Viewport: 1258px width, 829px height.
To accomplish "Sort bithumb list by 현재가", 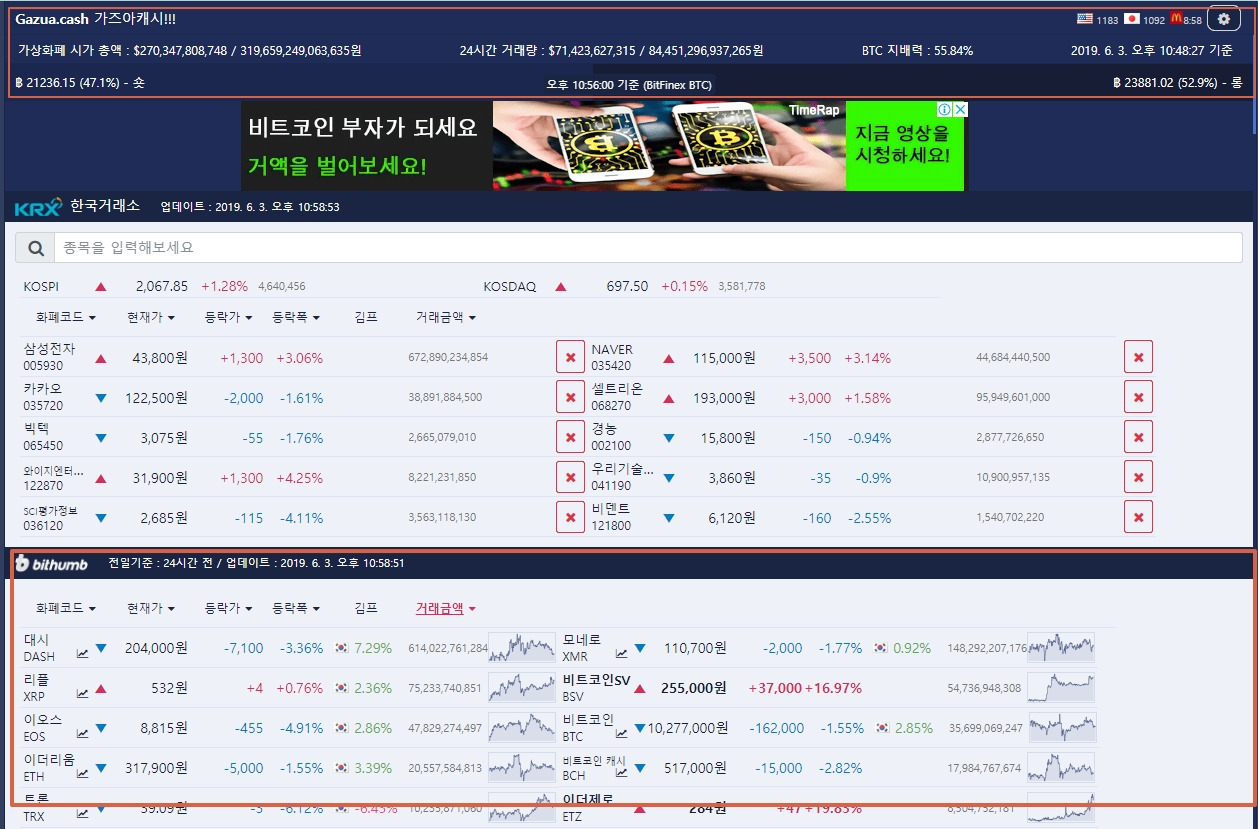I will pos(151,608).
